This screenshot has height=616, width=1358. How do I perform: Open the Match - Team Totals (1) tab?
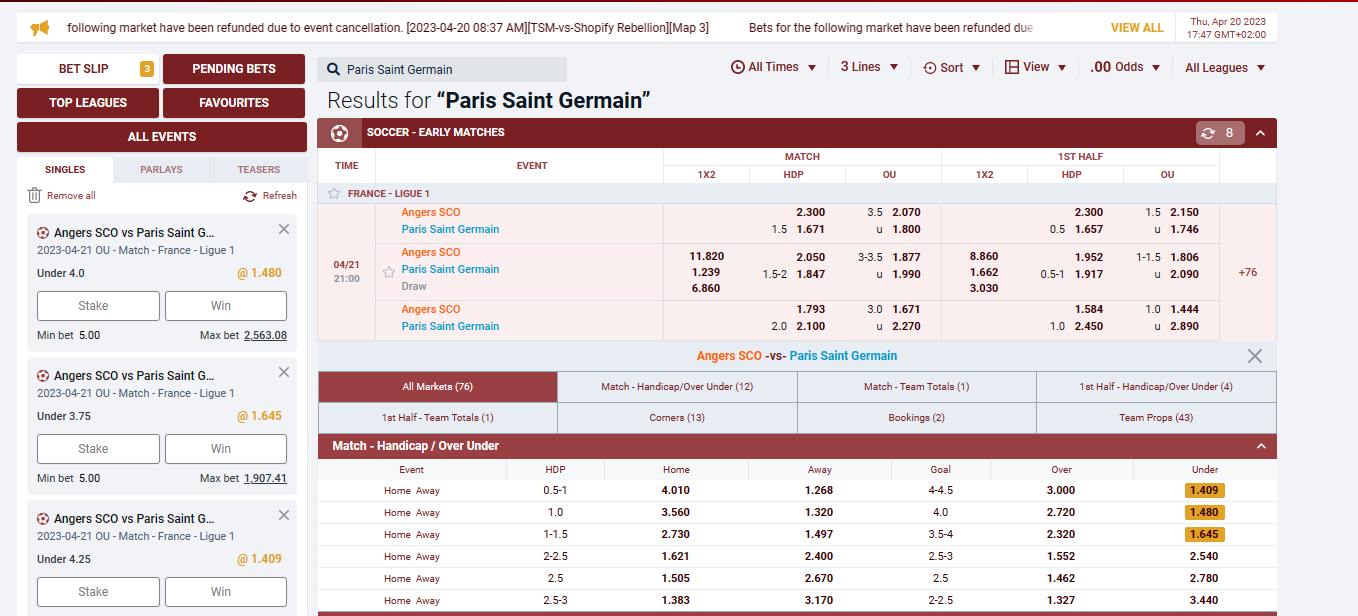point(917,387)
